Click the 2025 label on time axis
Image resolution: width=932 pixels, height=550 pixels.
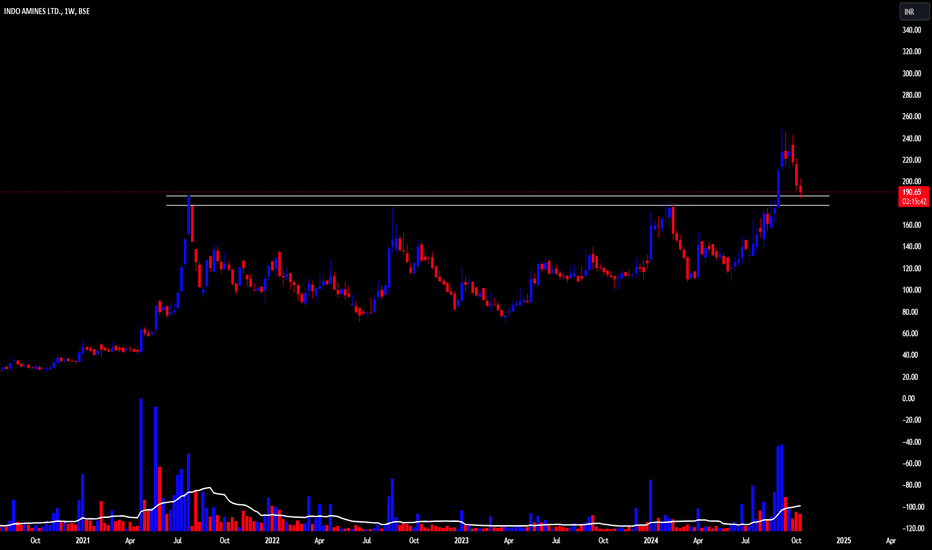click(843, 540)
